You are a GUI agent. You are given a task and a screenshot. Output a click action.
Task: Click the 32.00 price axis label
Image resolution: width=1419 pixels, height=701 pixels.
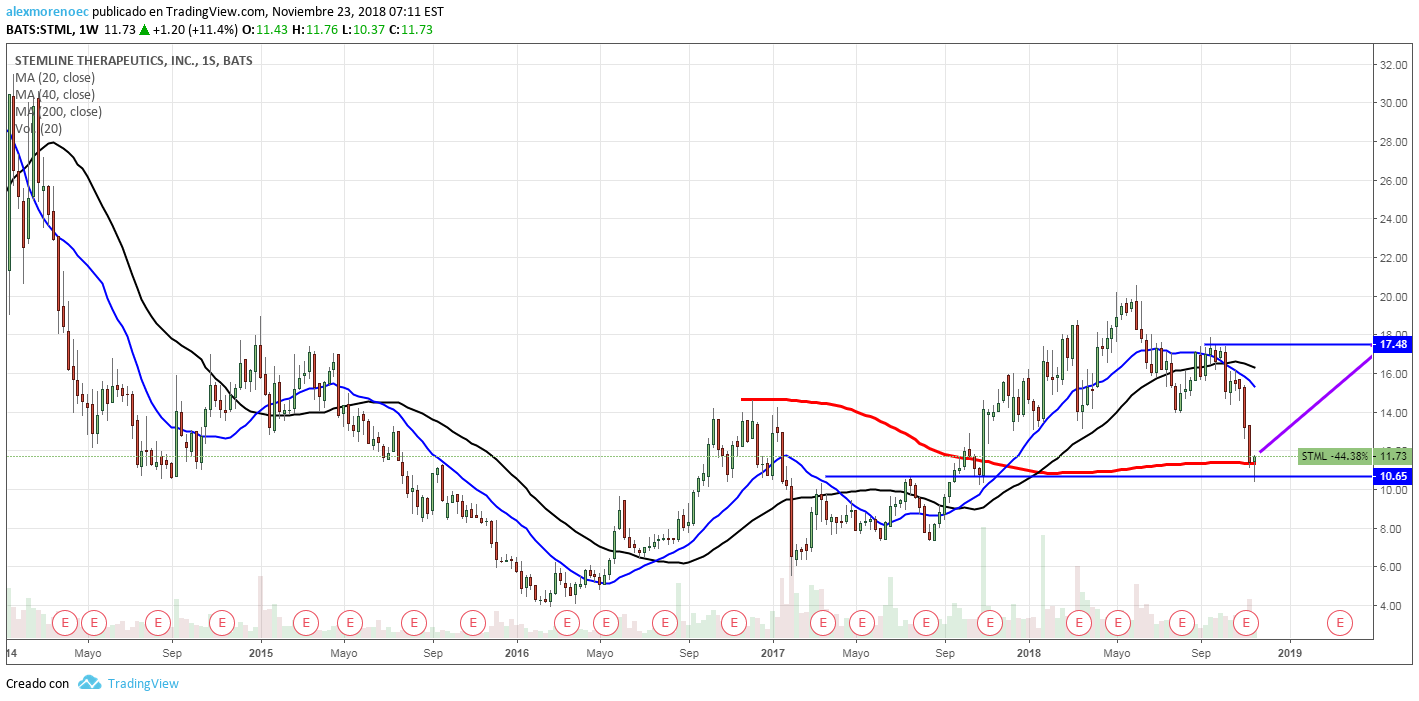(x=1394, y=64)
